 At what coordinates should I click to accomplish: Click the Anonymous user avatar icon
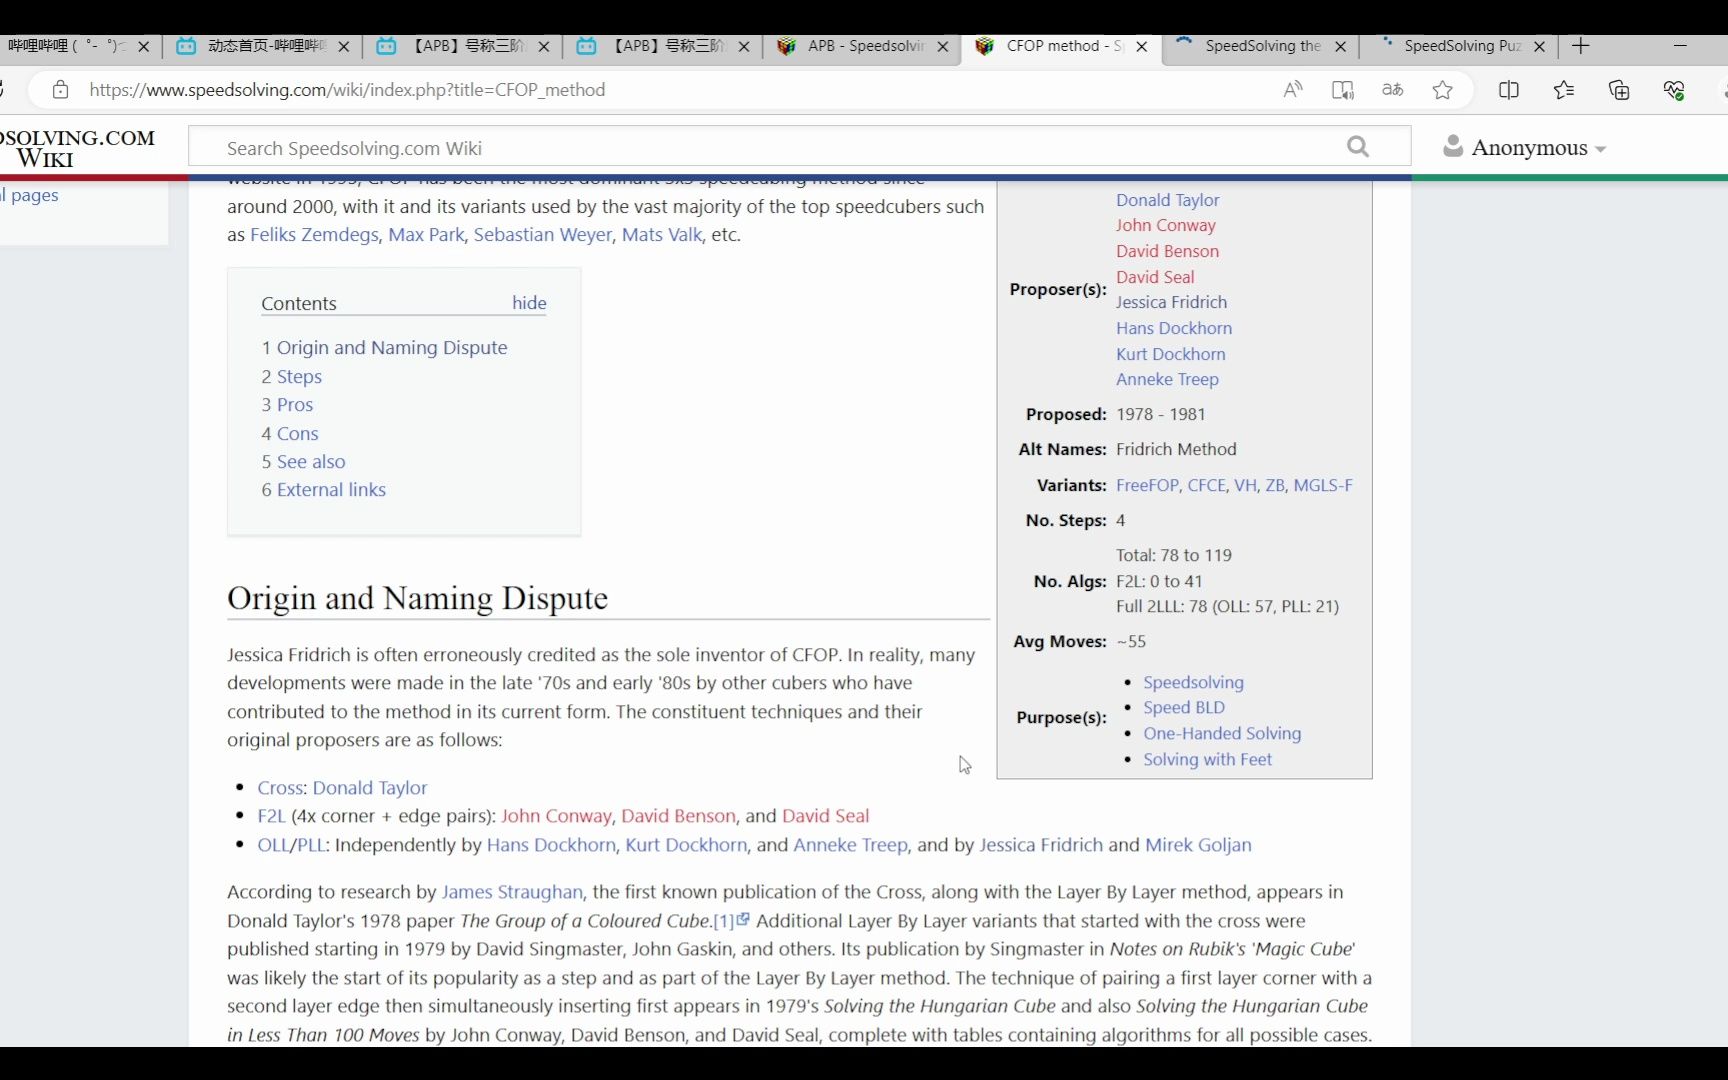pos(1453,147)
